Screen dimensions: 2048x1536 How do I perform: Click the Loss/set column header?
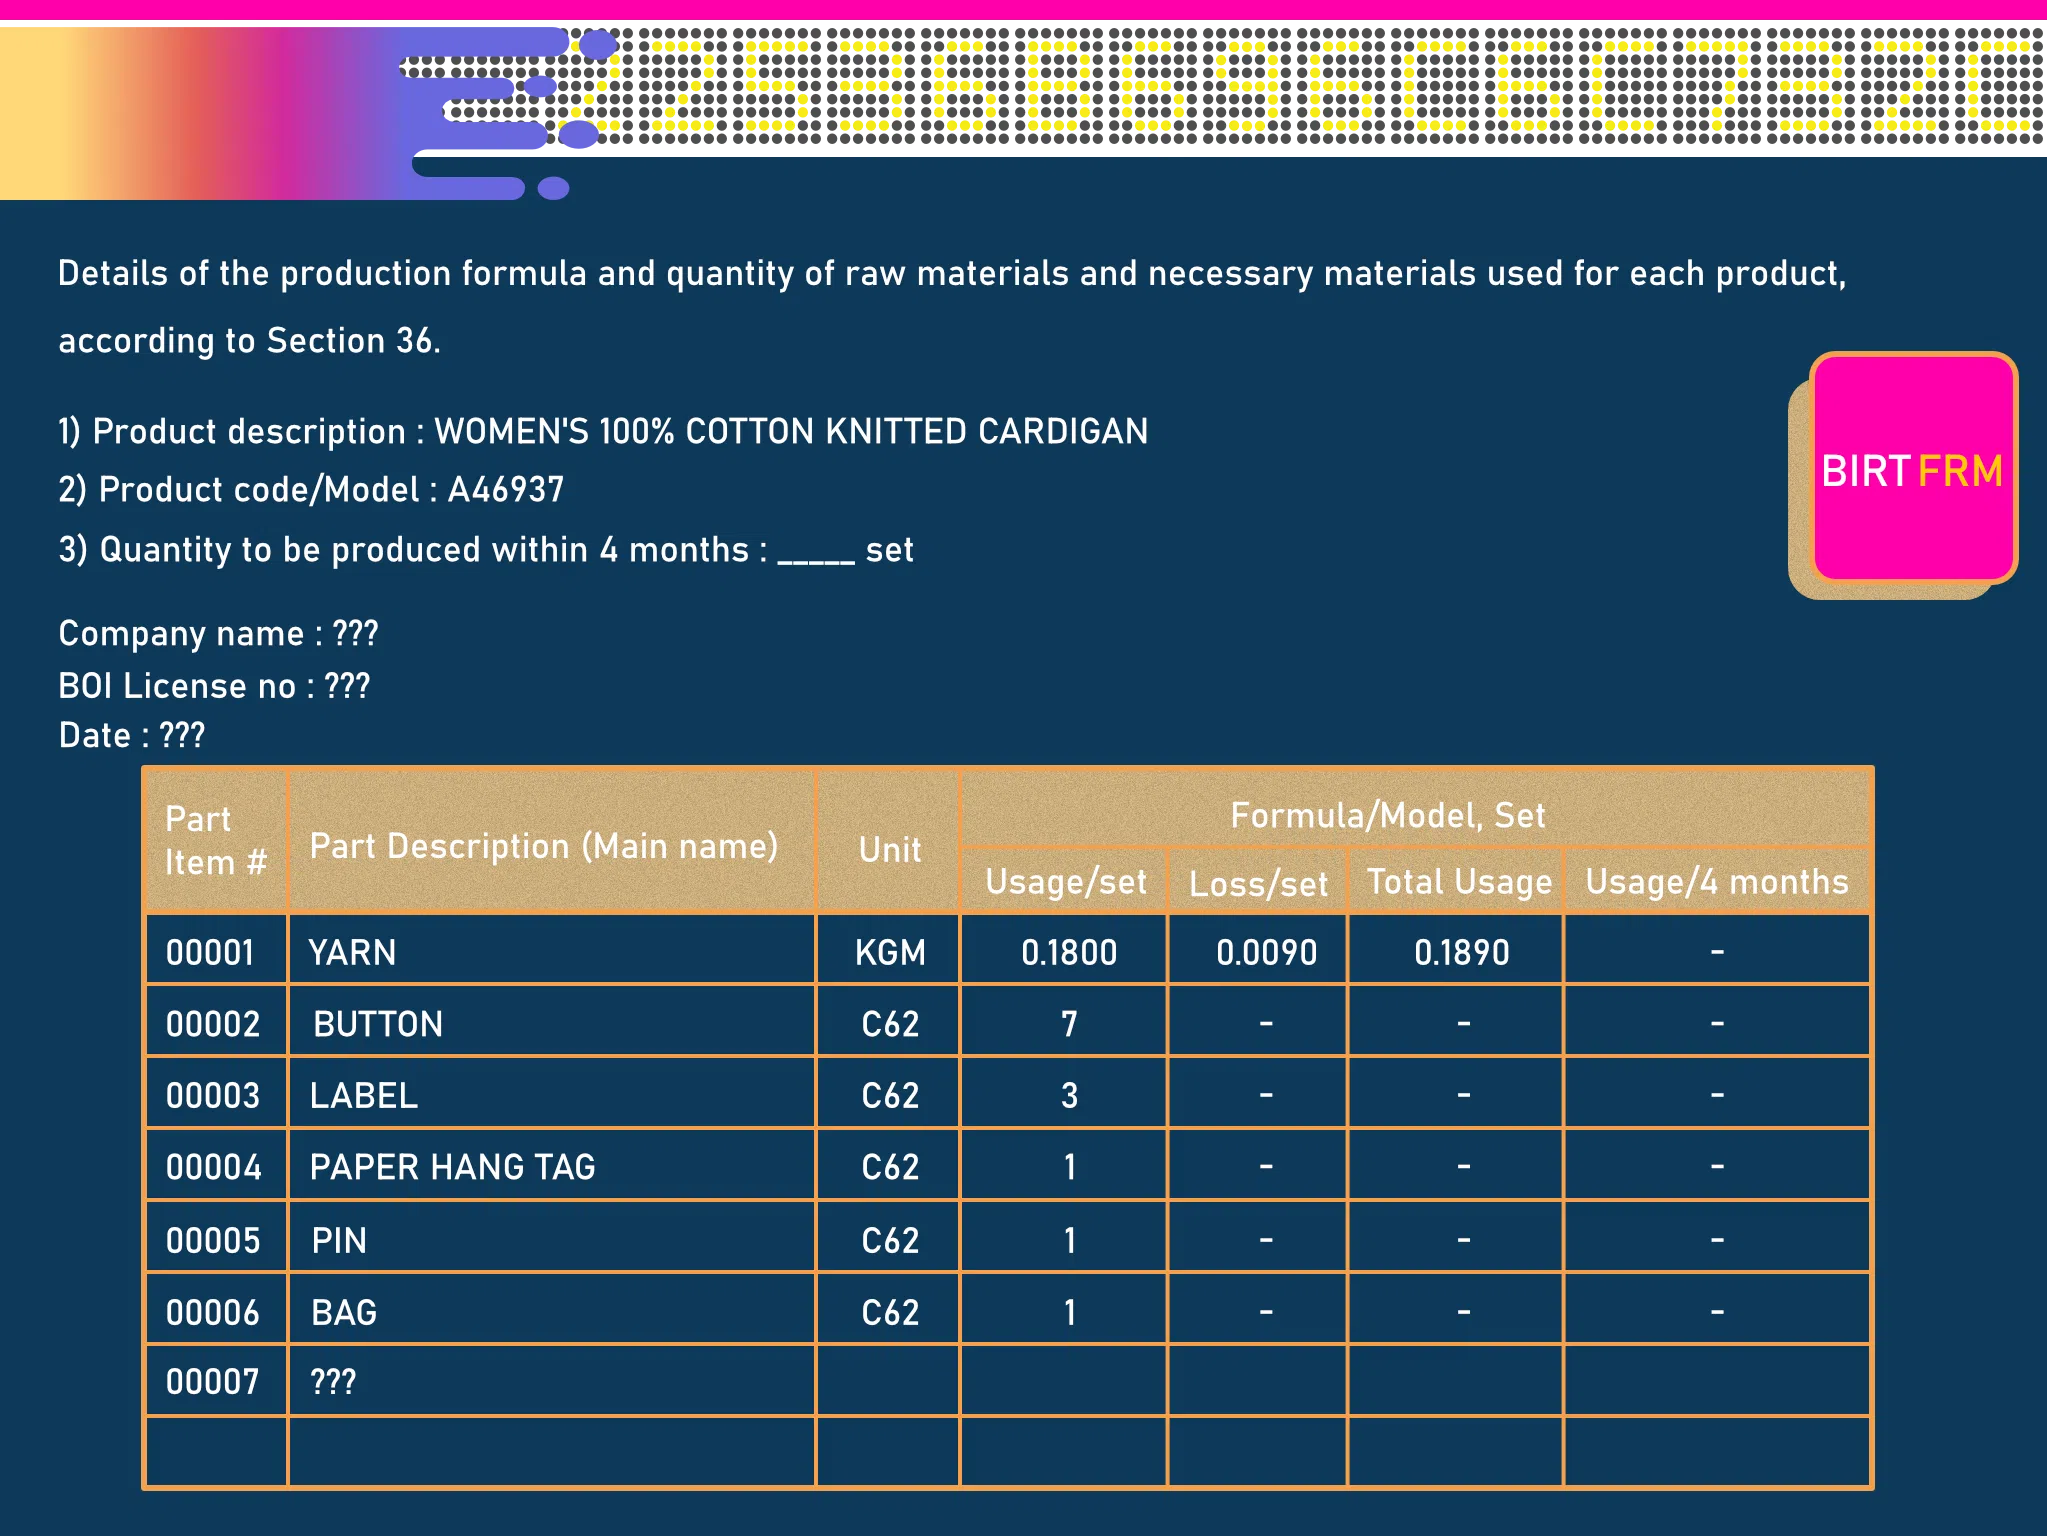[x=1257, y=883]
